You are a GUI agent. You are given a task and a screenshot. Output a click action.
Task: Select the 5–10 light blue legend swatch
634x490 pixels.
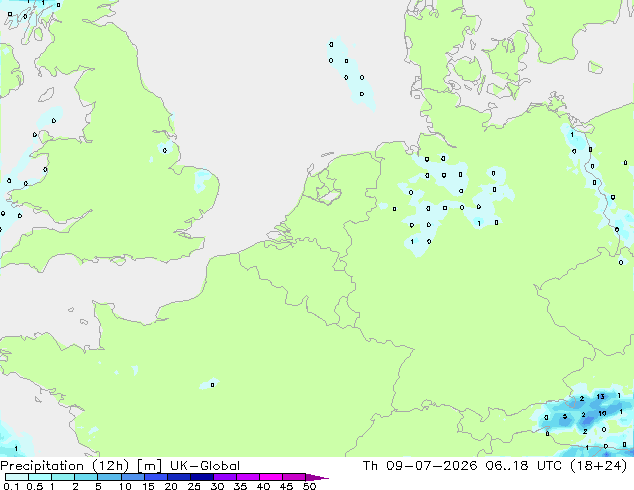click(109, 477)
